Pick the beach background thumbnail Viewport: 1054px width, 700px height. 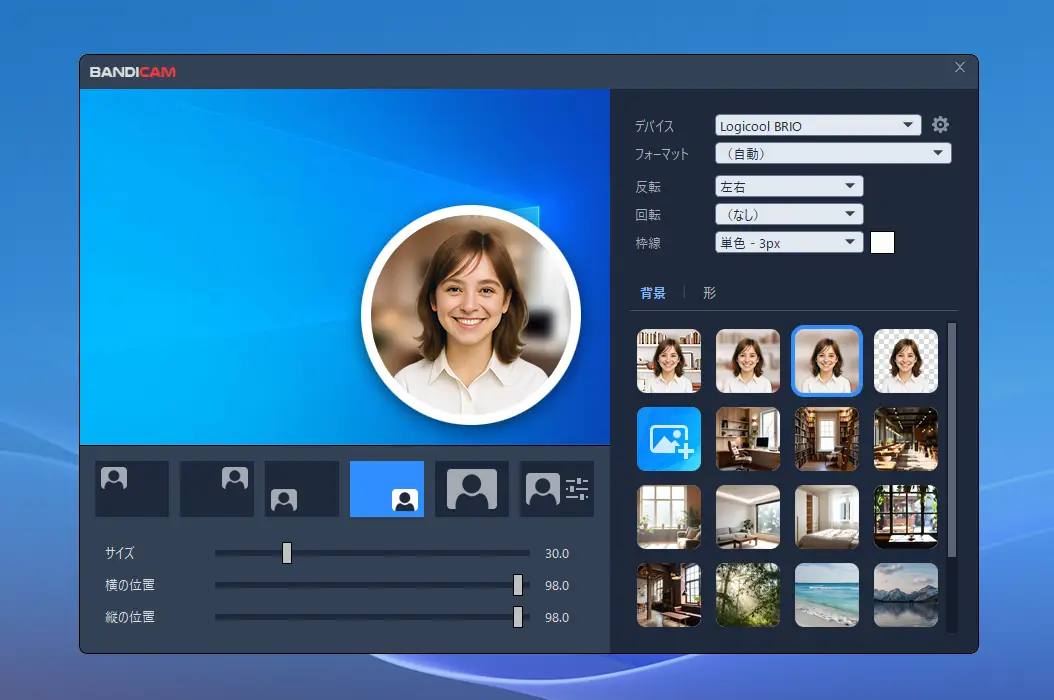[x=827, y=595]
